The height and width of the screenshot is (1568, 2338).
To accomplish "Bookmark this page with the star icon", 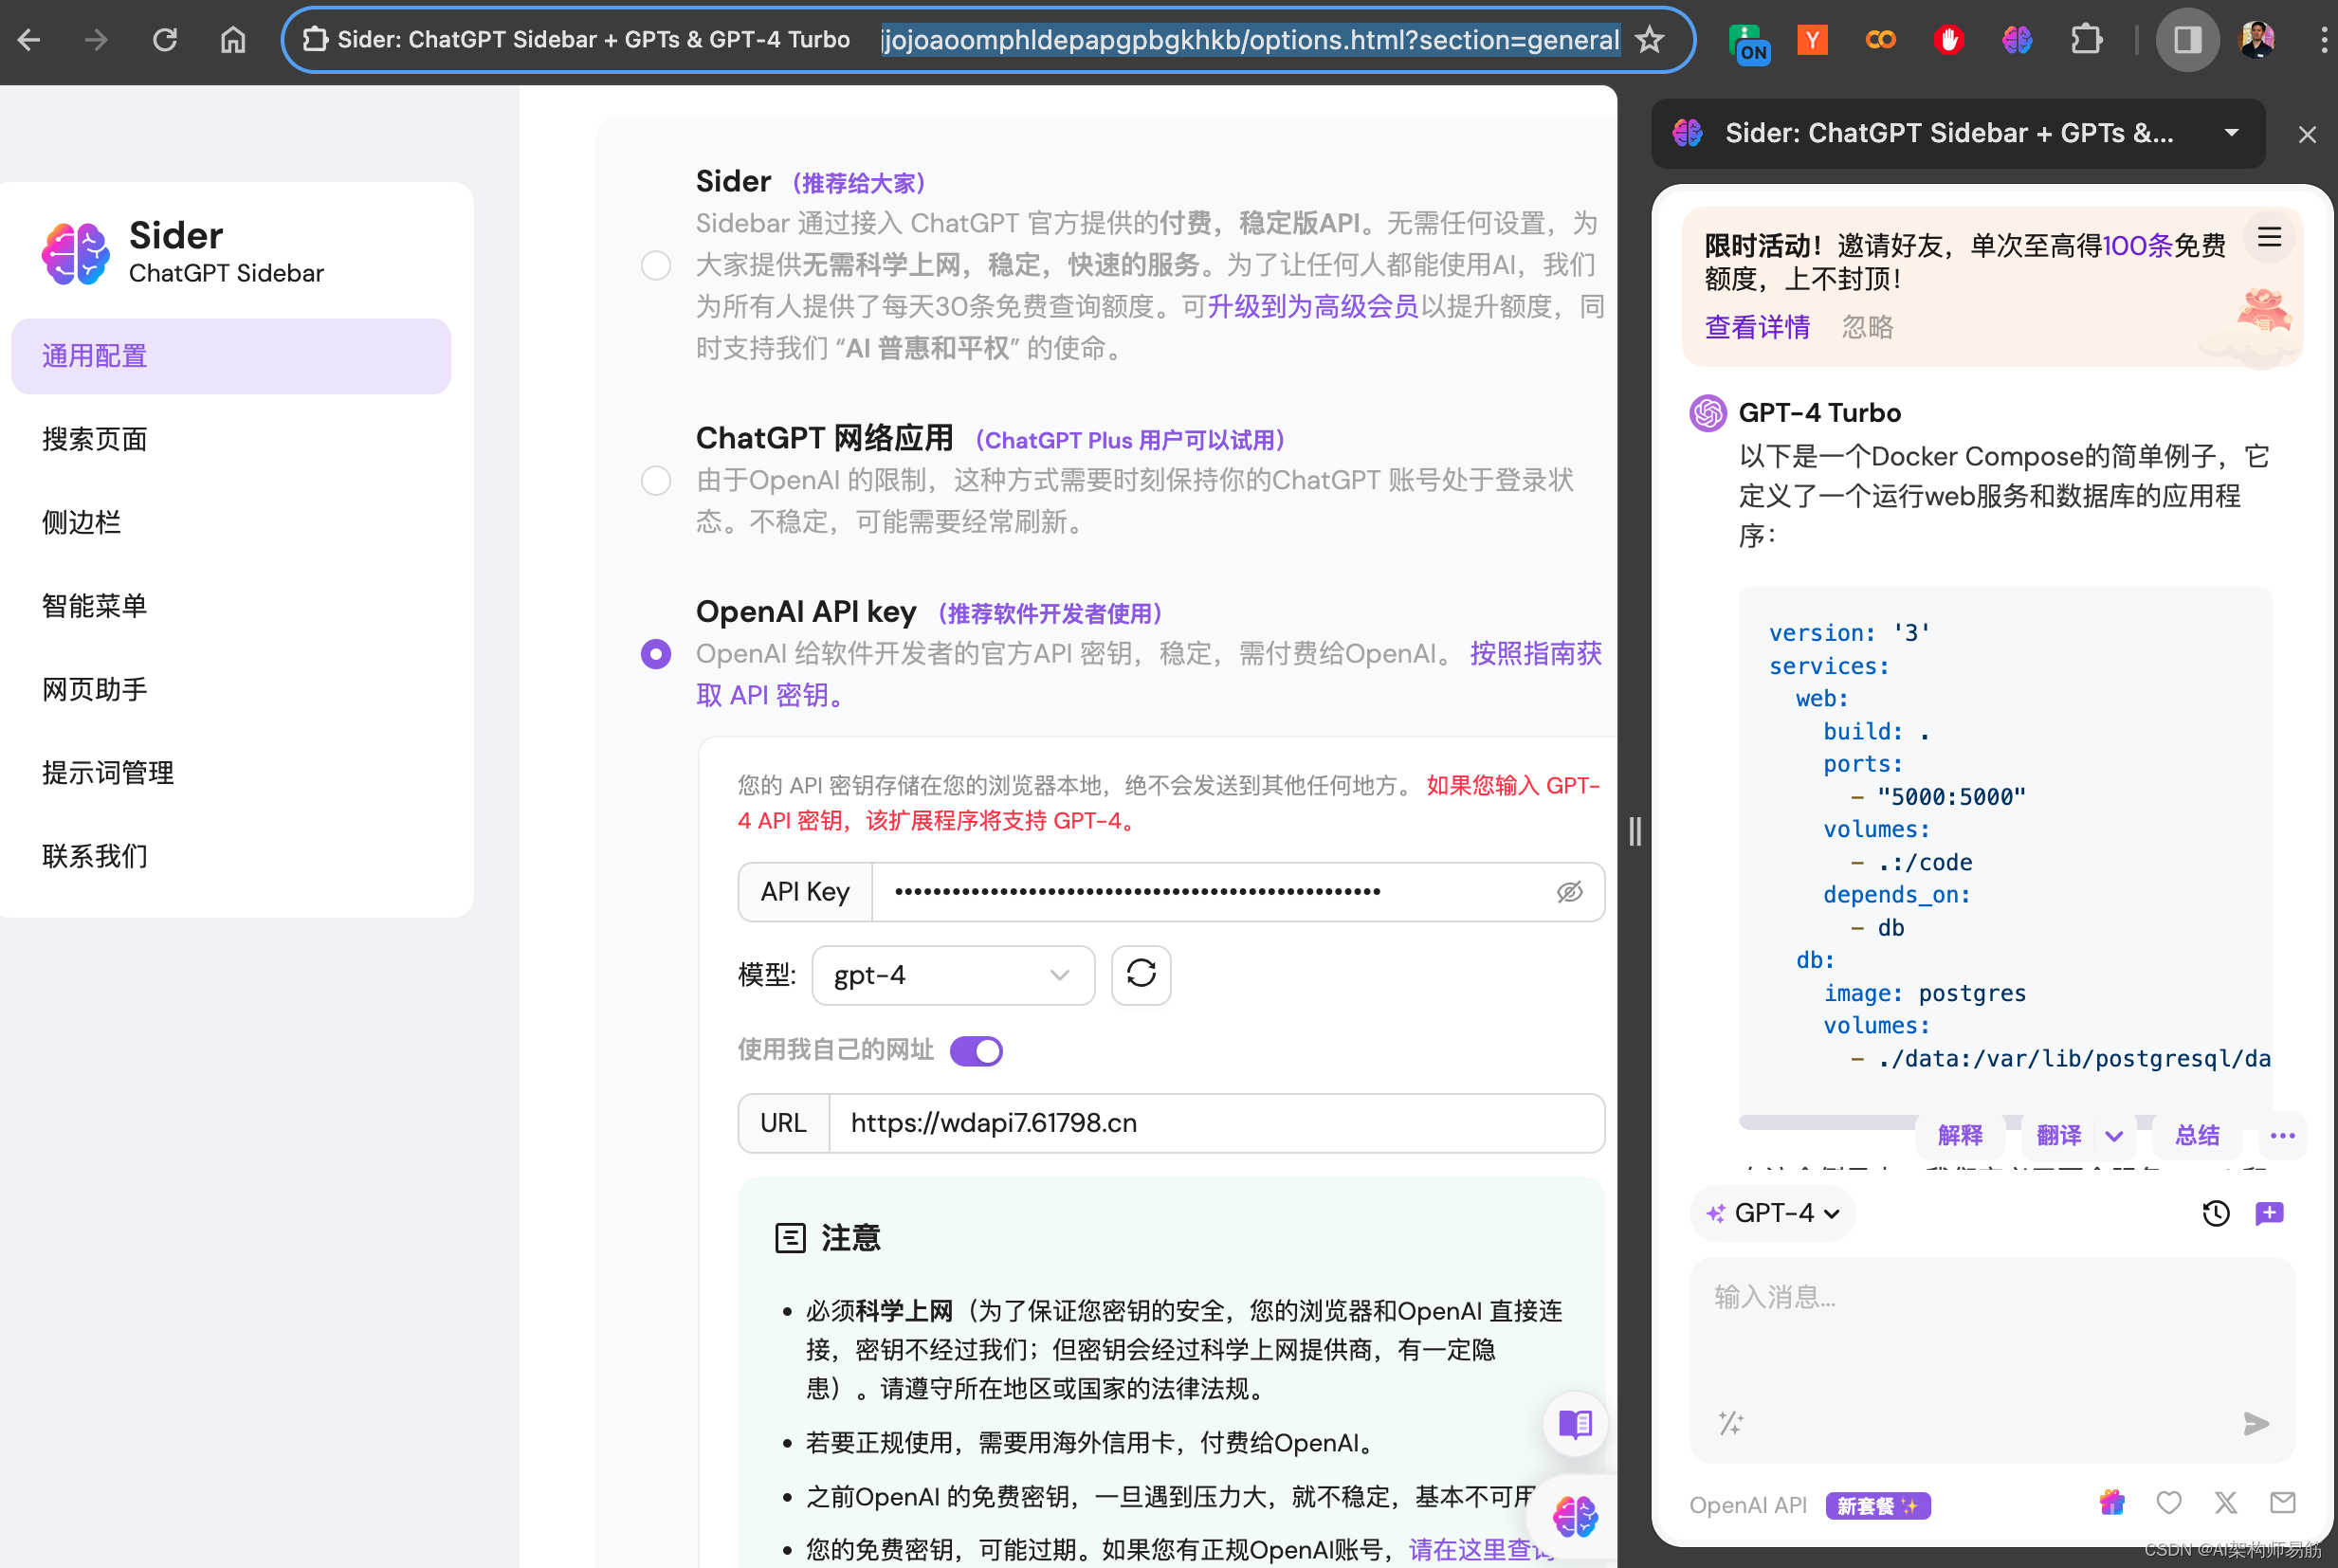I will pyautogui.click(x=1649, y=40).
